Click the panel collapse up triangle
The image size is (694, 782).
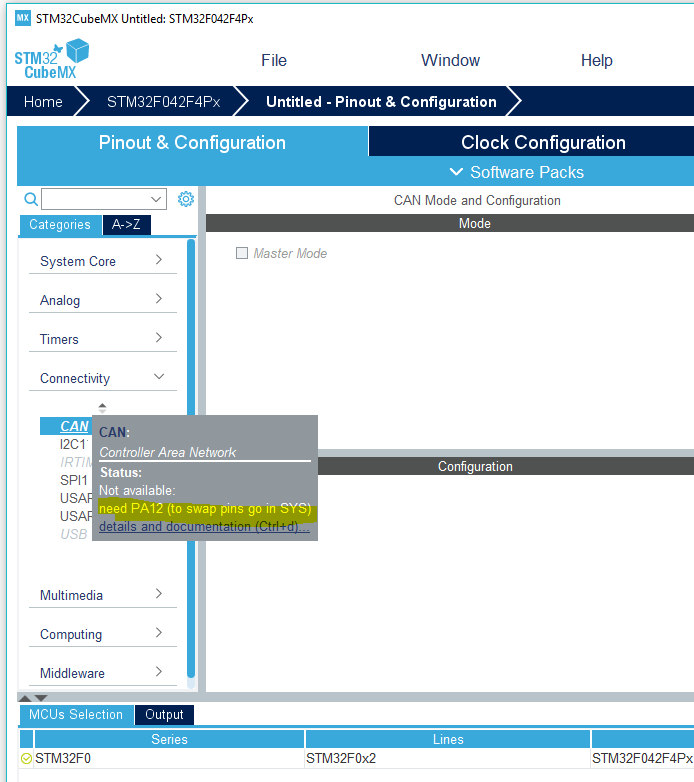(x=25, y=698)
